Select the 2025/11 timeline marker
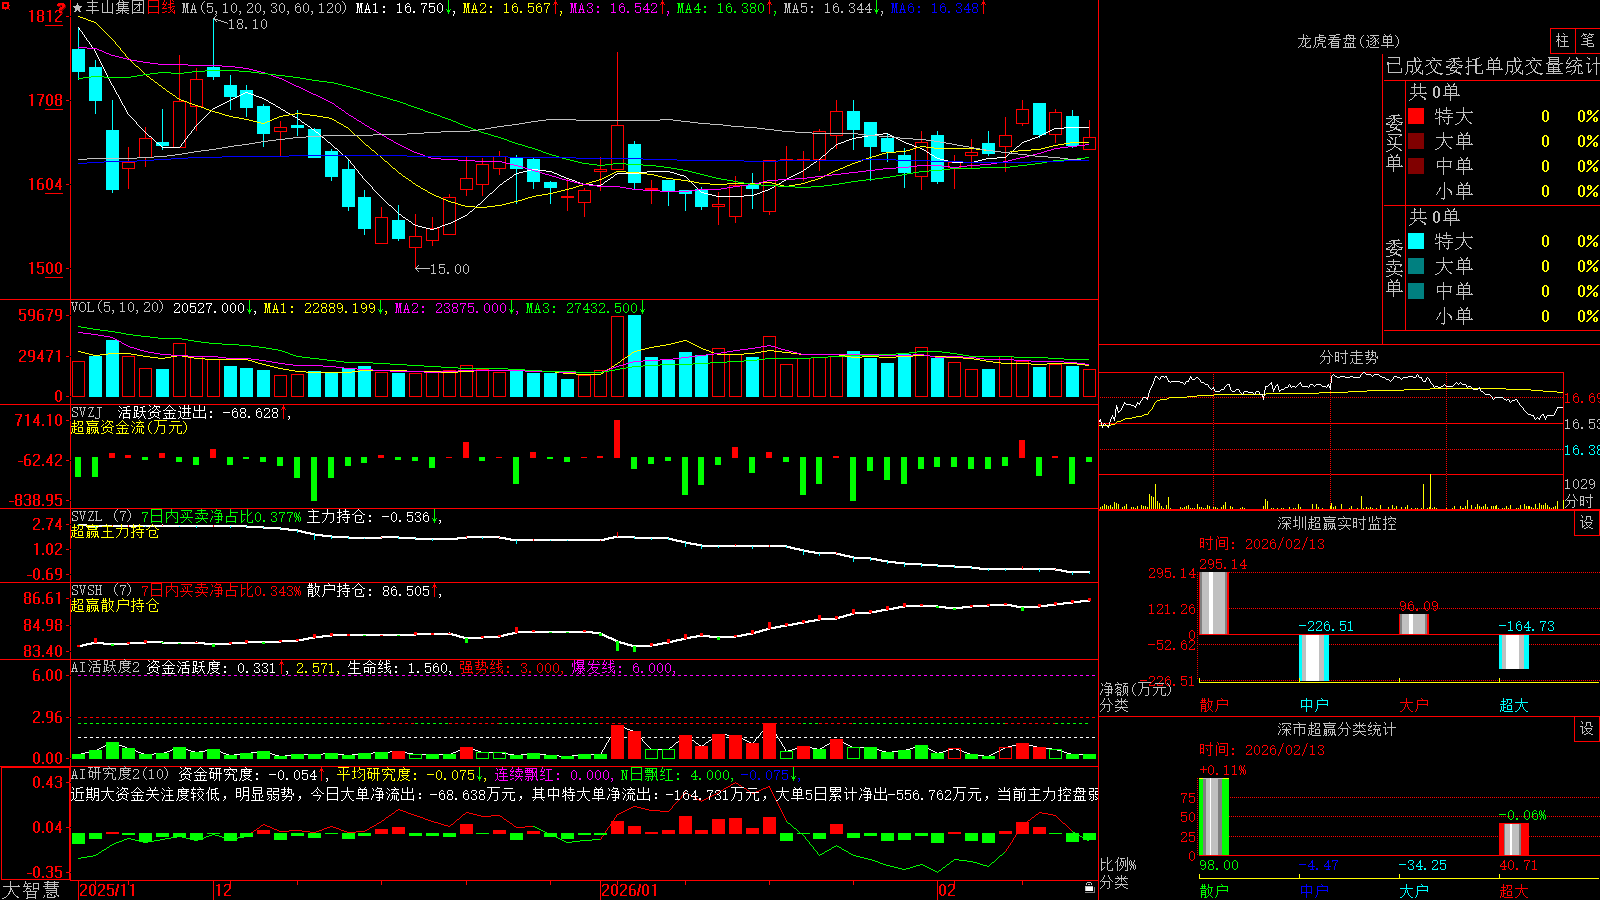1600x900 pixels. coord(107,890)
